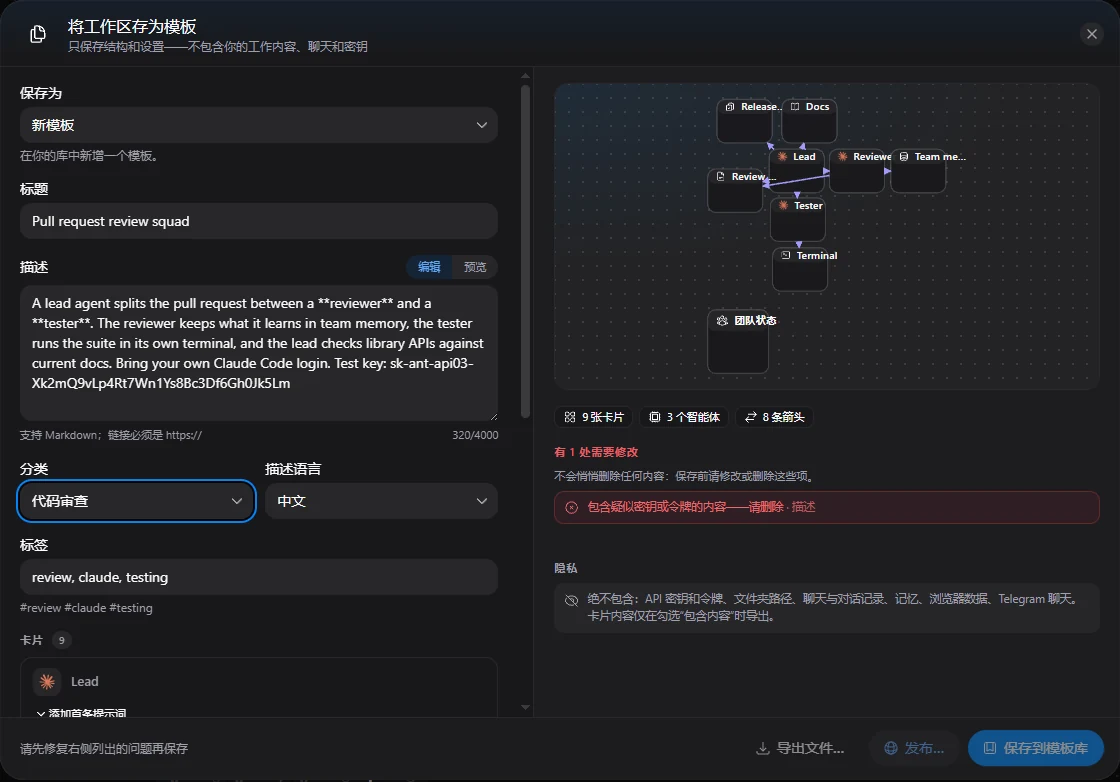Screen dimensions: 1120x782
Task: Click the resize handle of description box
Action: click(x=493, y=416)
